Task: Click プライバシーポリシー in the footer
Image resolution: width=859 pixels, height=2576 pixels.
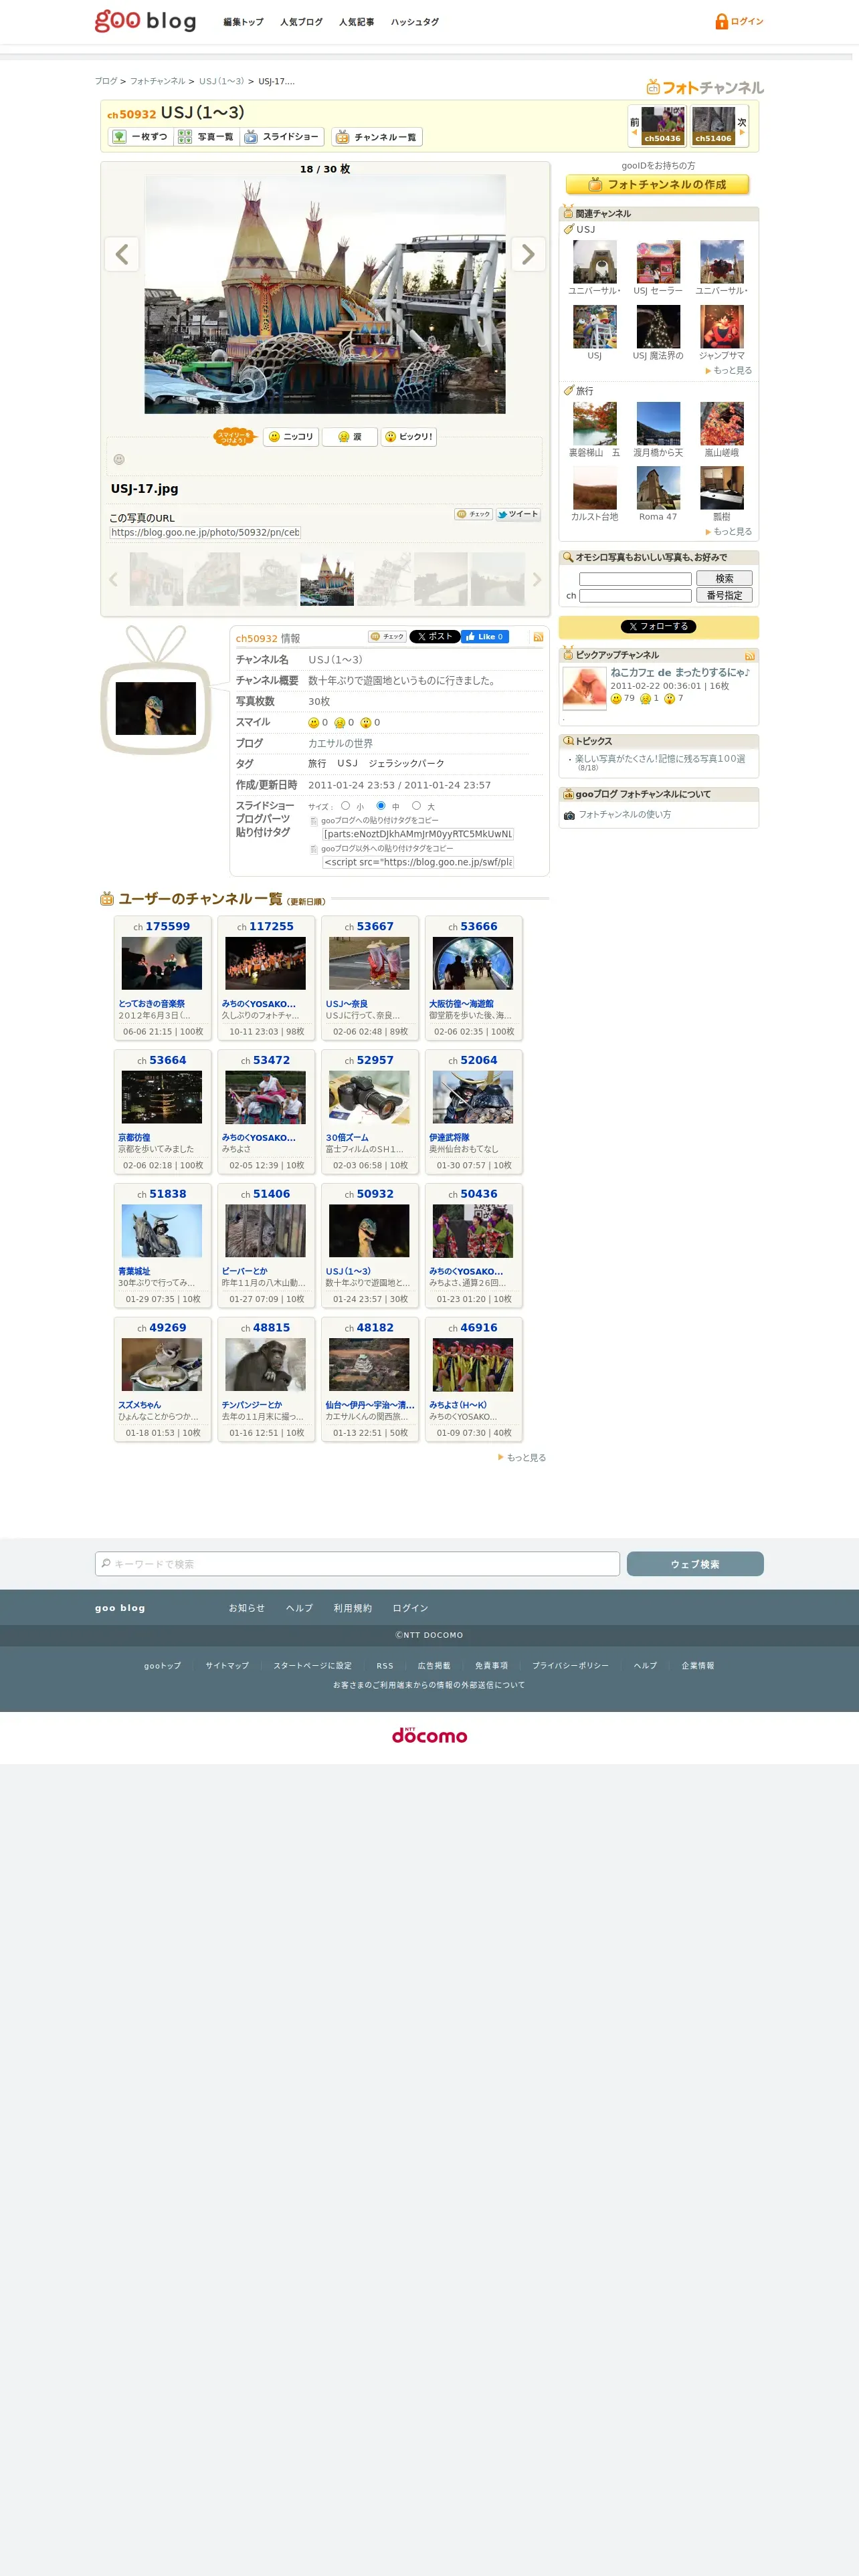Action: coord(570,1666)
